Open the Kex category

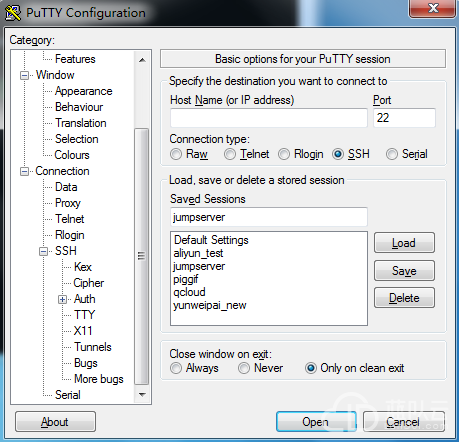tap(83, 267)
